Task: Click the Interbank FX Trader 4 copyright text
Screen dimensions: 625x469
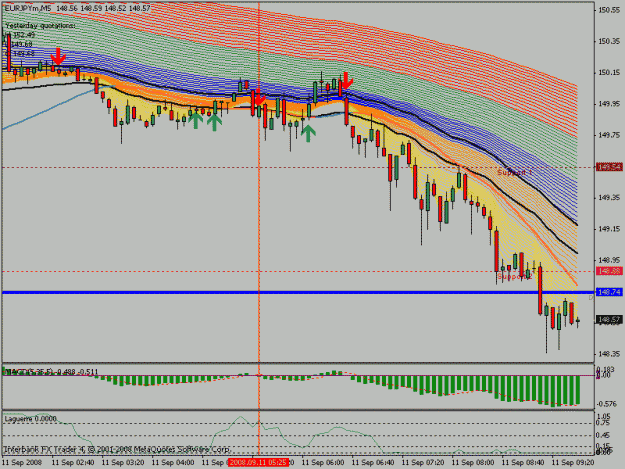Action: click(x=117, y=449)
